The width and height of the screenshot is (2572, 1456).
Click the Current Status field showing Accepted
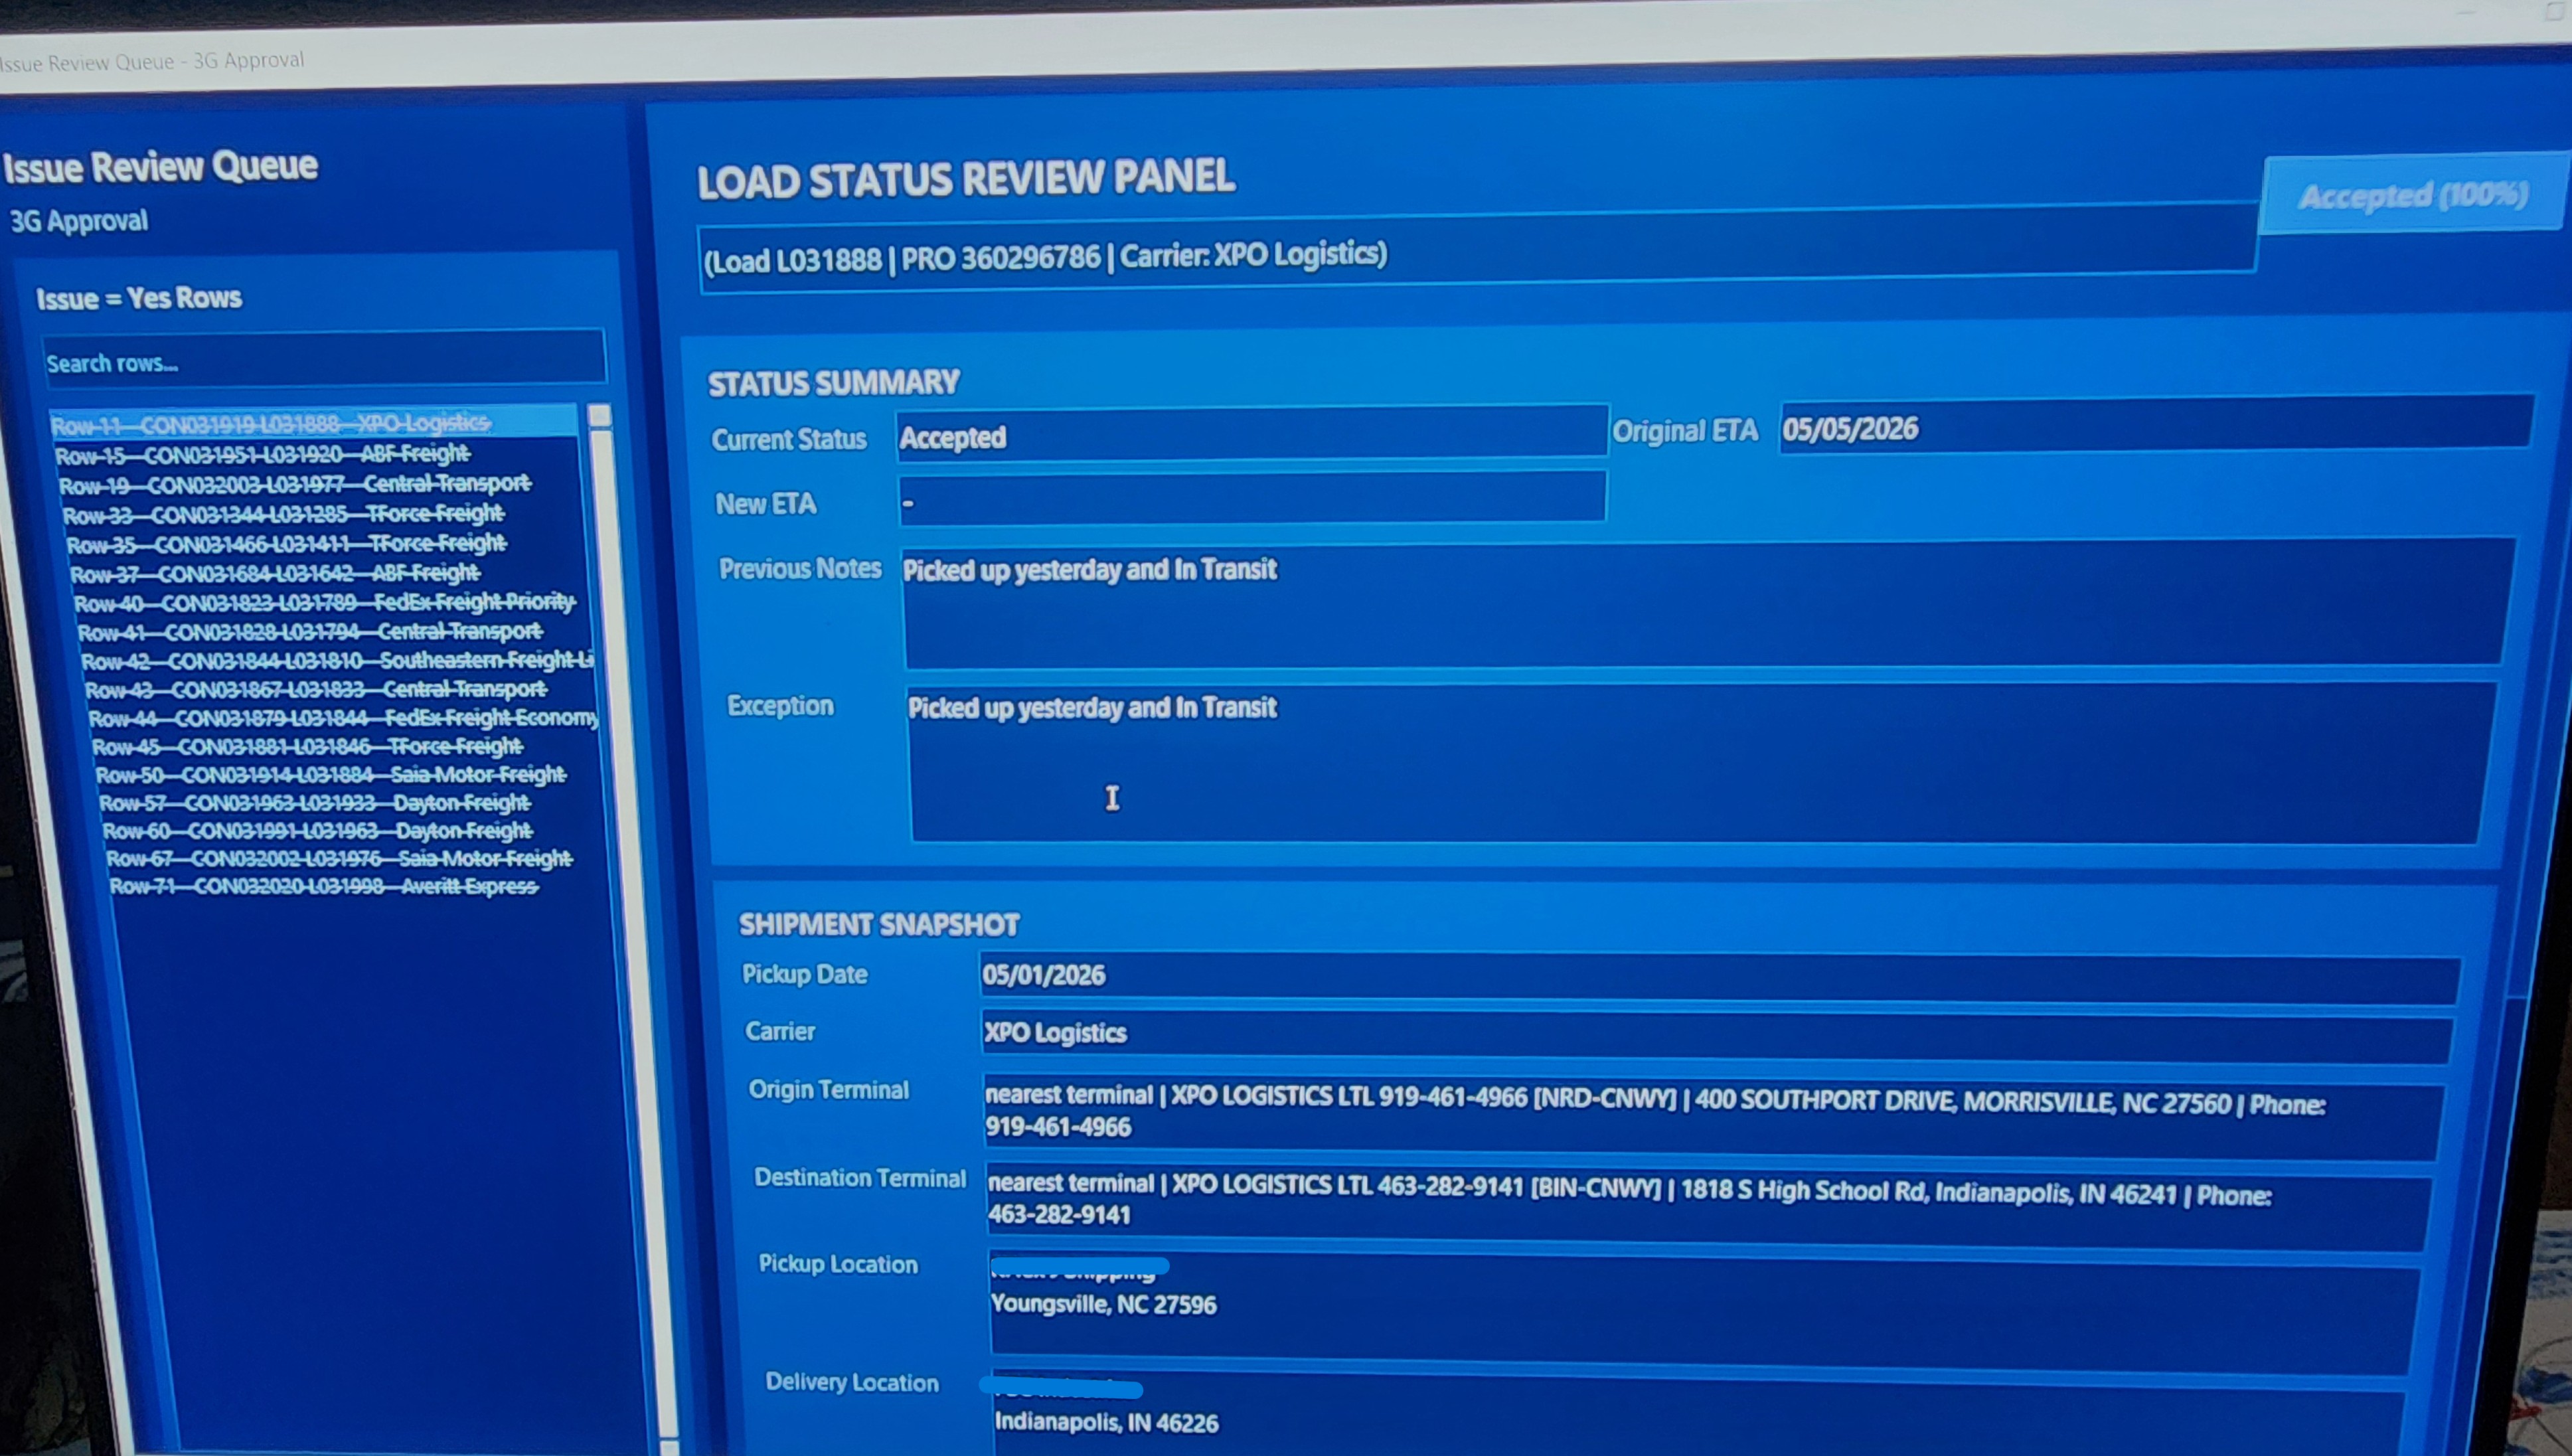1251,434
